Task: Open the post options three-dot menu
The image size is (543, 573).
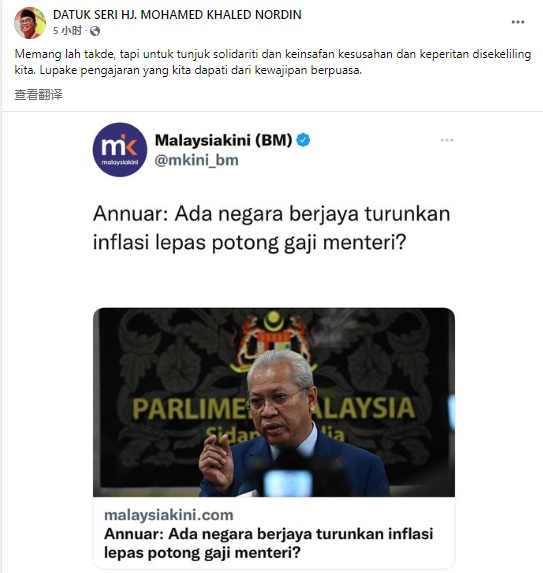Action: coord(518,22)
